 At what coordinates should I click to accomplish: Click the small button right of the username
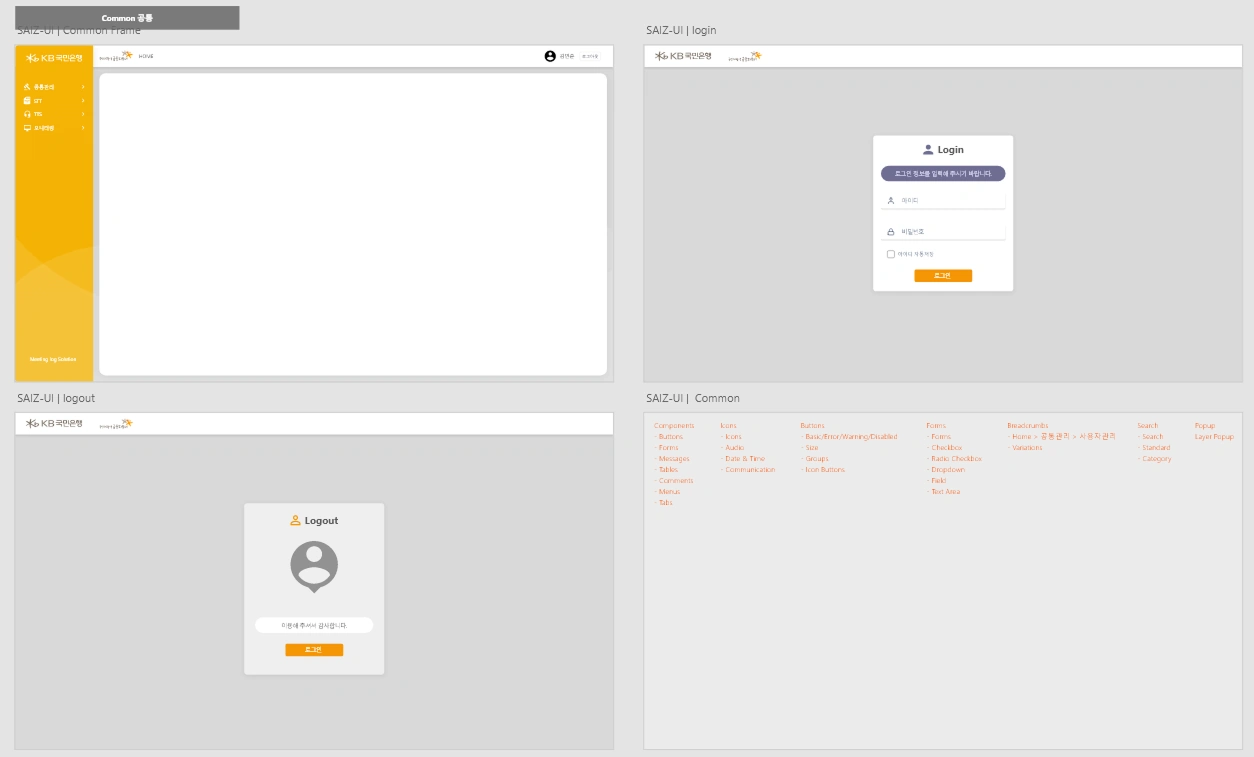(590, 56)
